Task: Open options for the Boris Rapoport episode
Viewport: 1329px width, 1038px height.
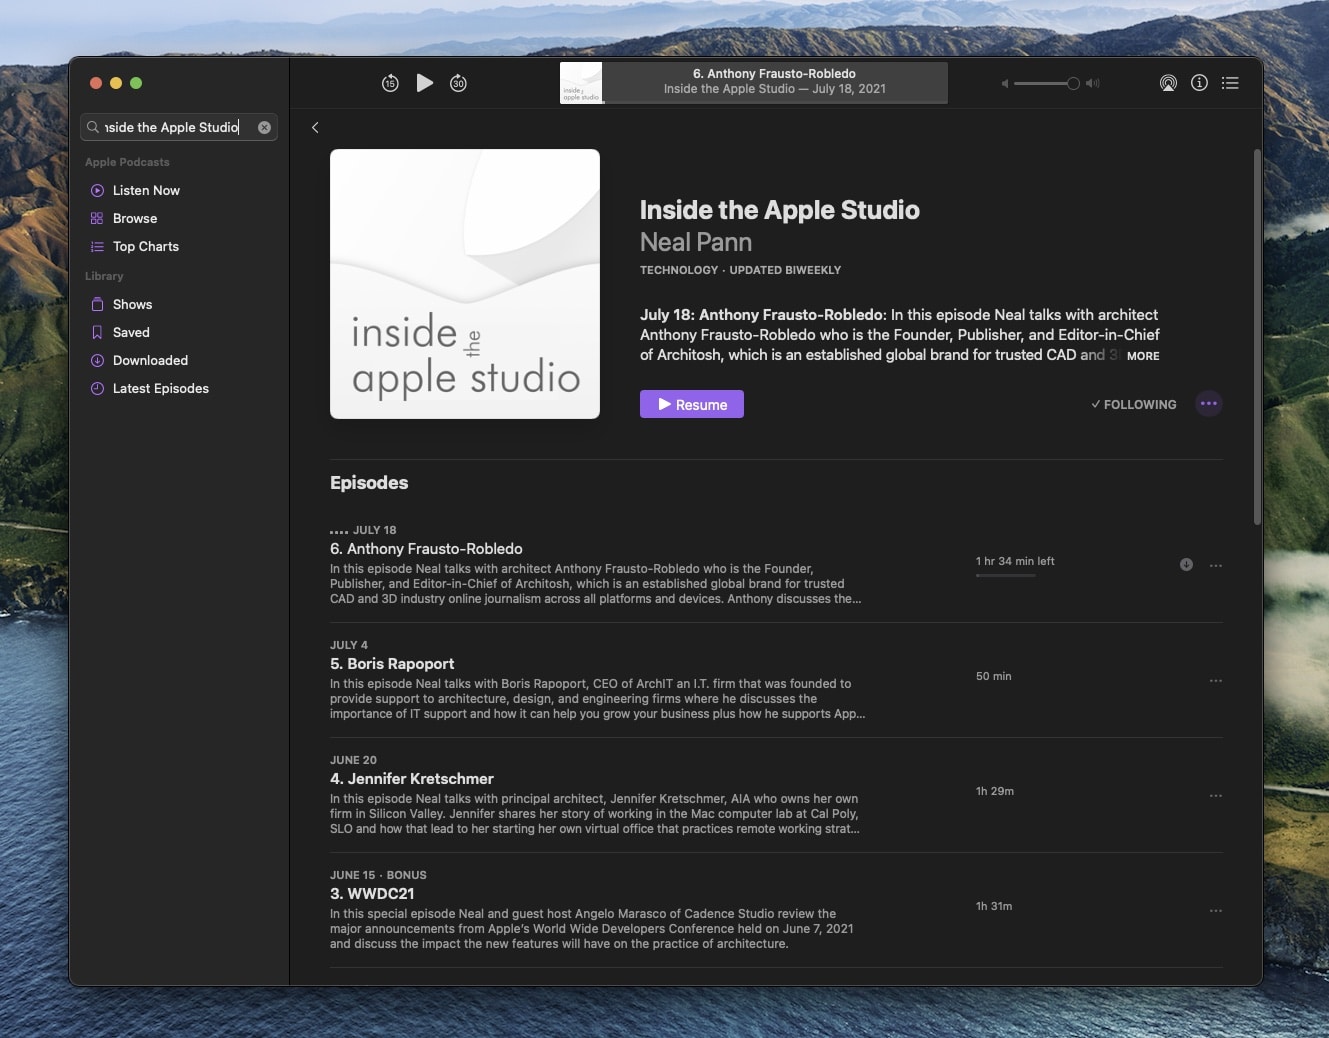Action: [x=1216, y=680]
